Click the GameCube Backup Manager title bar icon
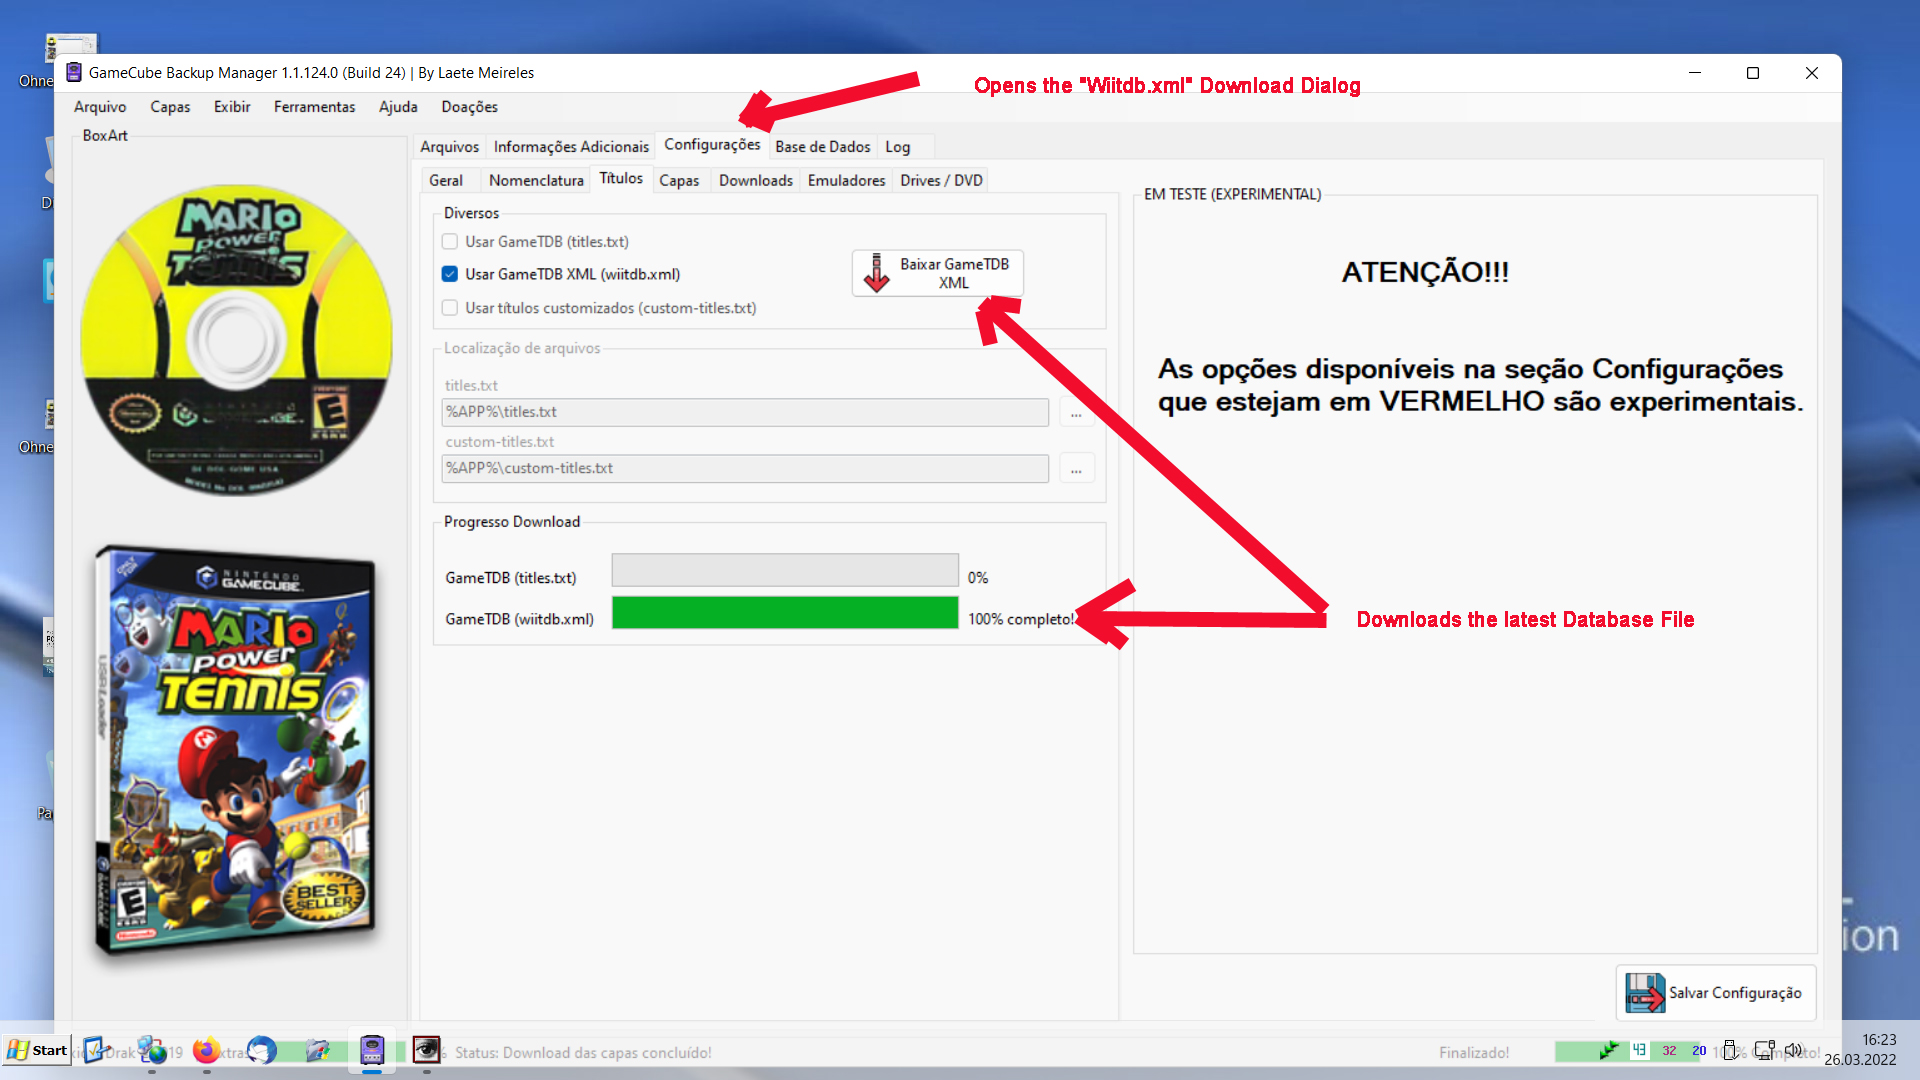The image size is (1920, 1080). point(74,72)
